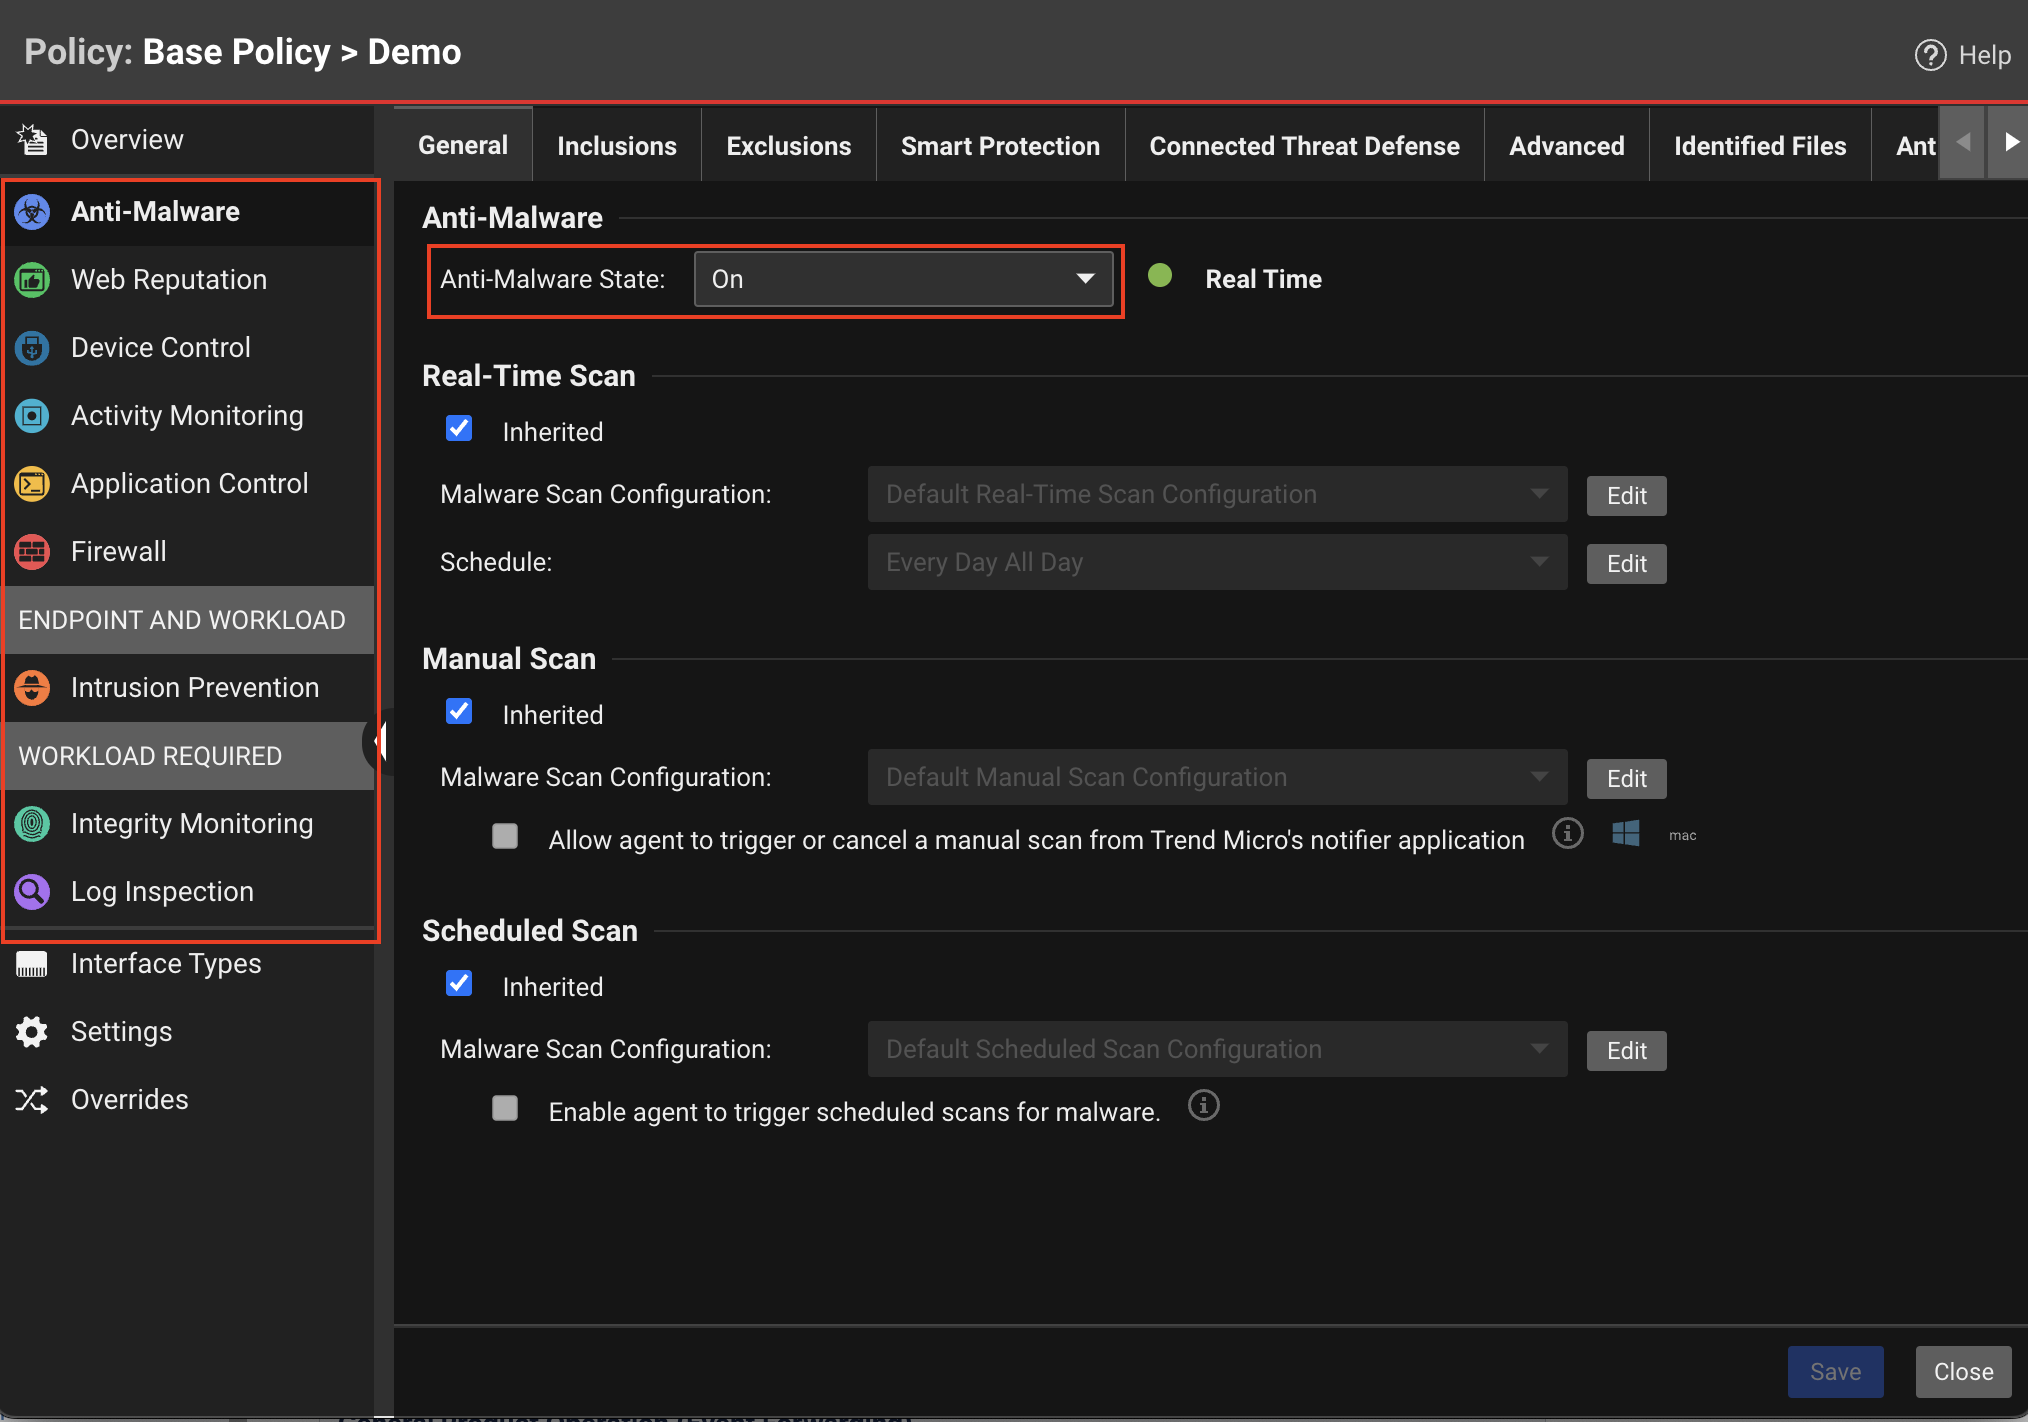
Task: Uncheck Inherited under Manual Scan
Action: [459, 712]
